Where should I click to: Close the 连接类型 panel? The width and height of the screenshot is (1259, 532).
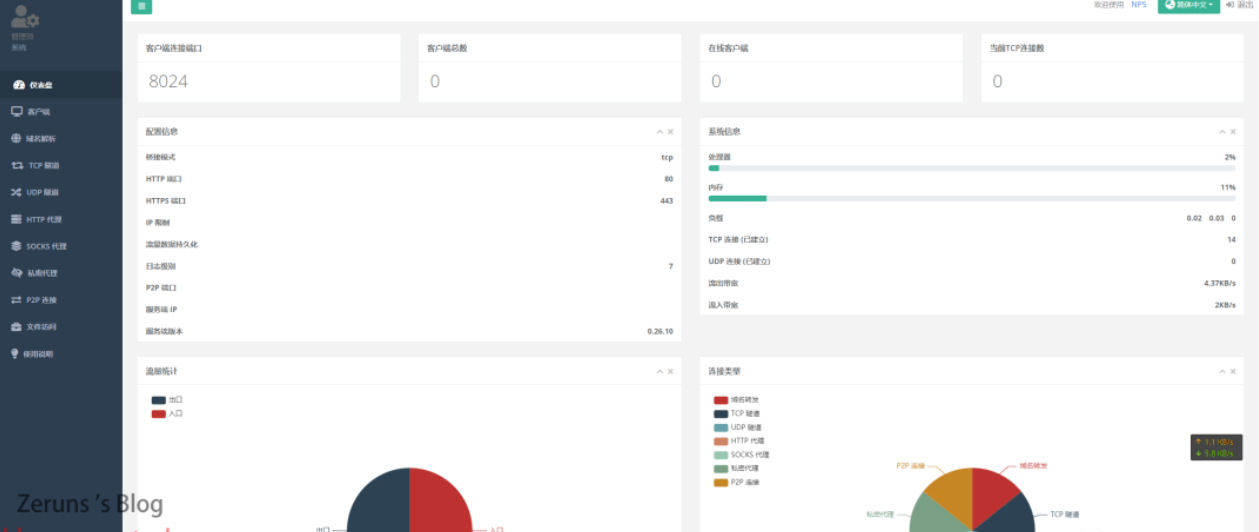(1232, 372)
